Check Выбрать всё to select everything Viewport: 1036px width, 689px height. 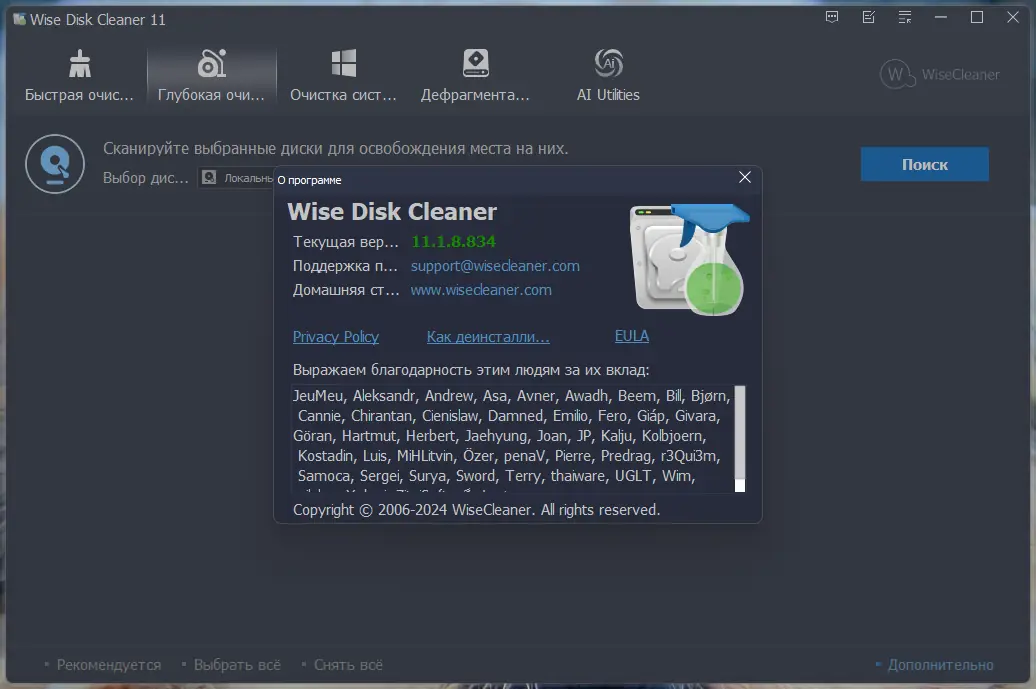point(238,664)
